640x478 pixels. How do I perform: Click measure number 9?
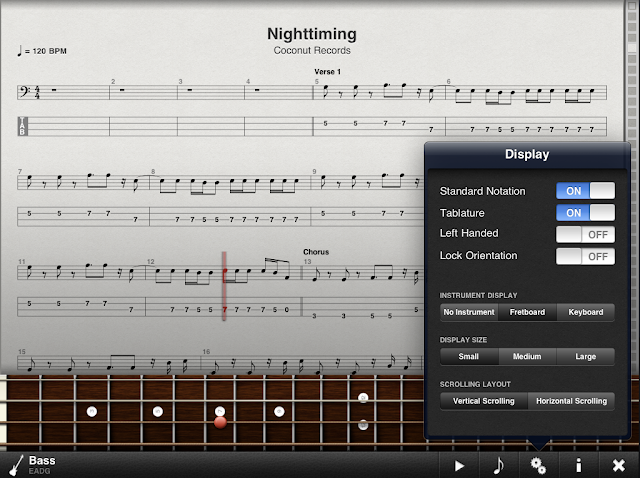[x=314, y=171]
